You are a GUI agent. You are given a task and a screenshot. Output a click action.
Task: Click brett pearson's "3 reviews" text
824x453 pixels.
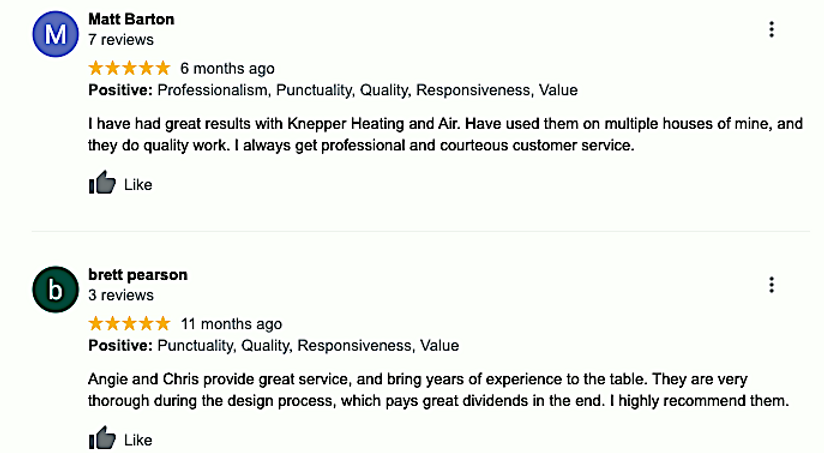(x=121, y=295)
